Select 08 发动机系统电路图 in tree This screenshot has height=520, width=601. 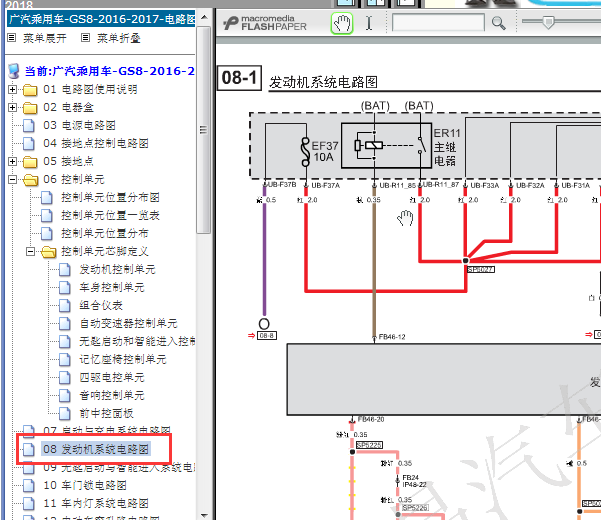tap(96, 449)
